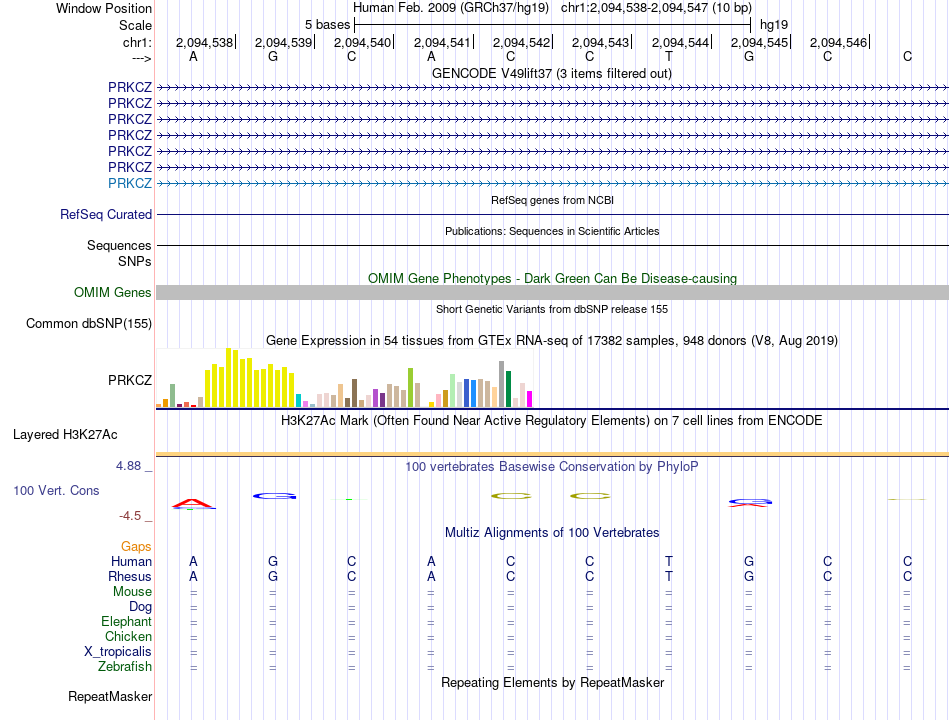Click the 5 bases scale label
950x720 pixels.
coord(327,25)
